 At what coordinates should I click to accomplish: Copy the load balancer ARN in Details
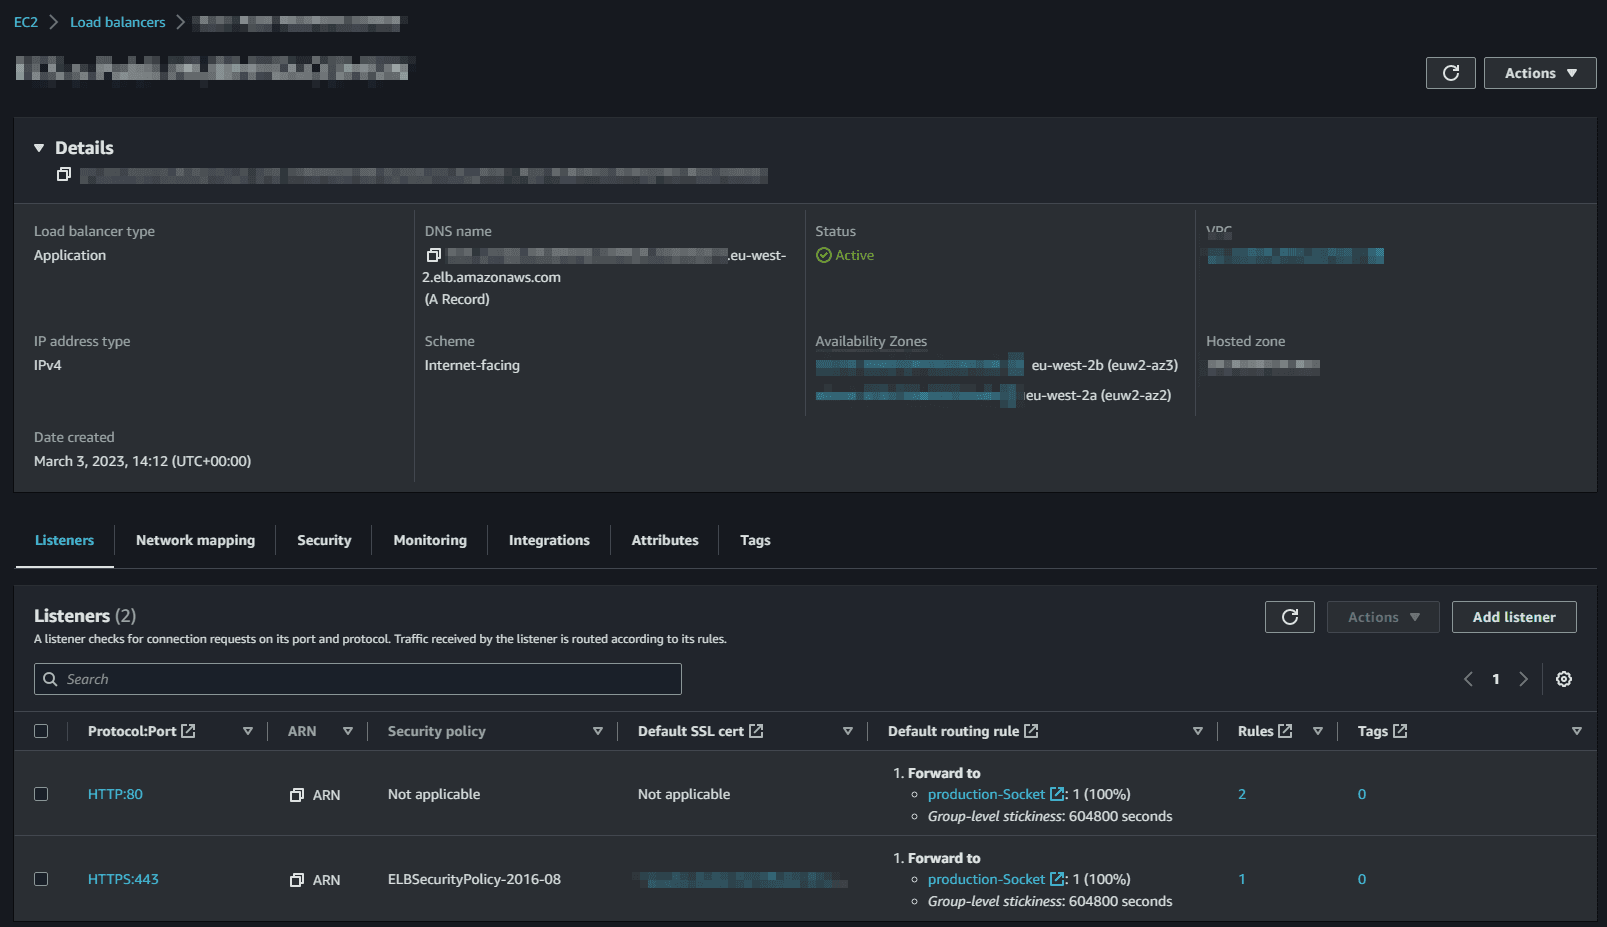(x=64, y=175)
